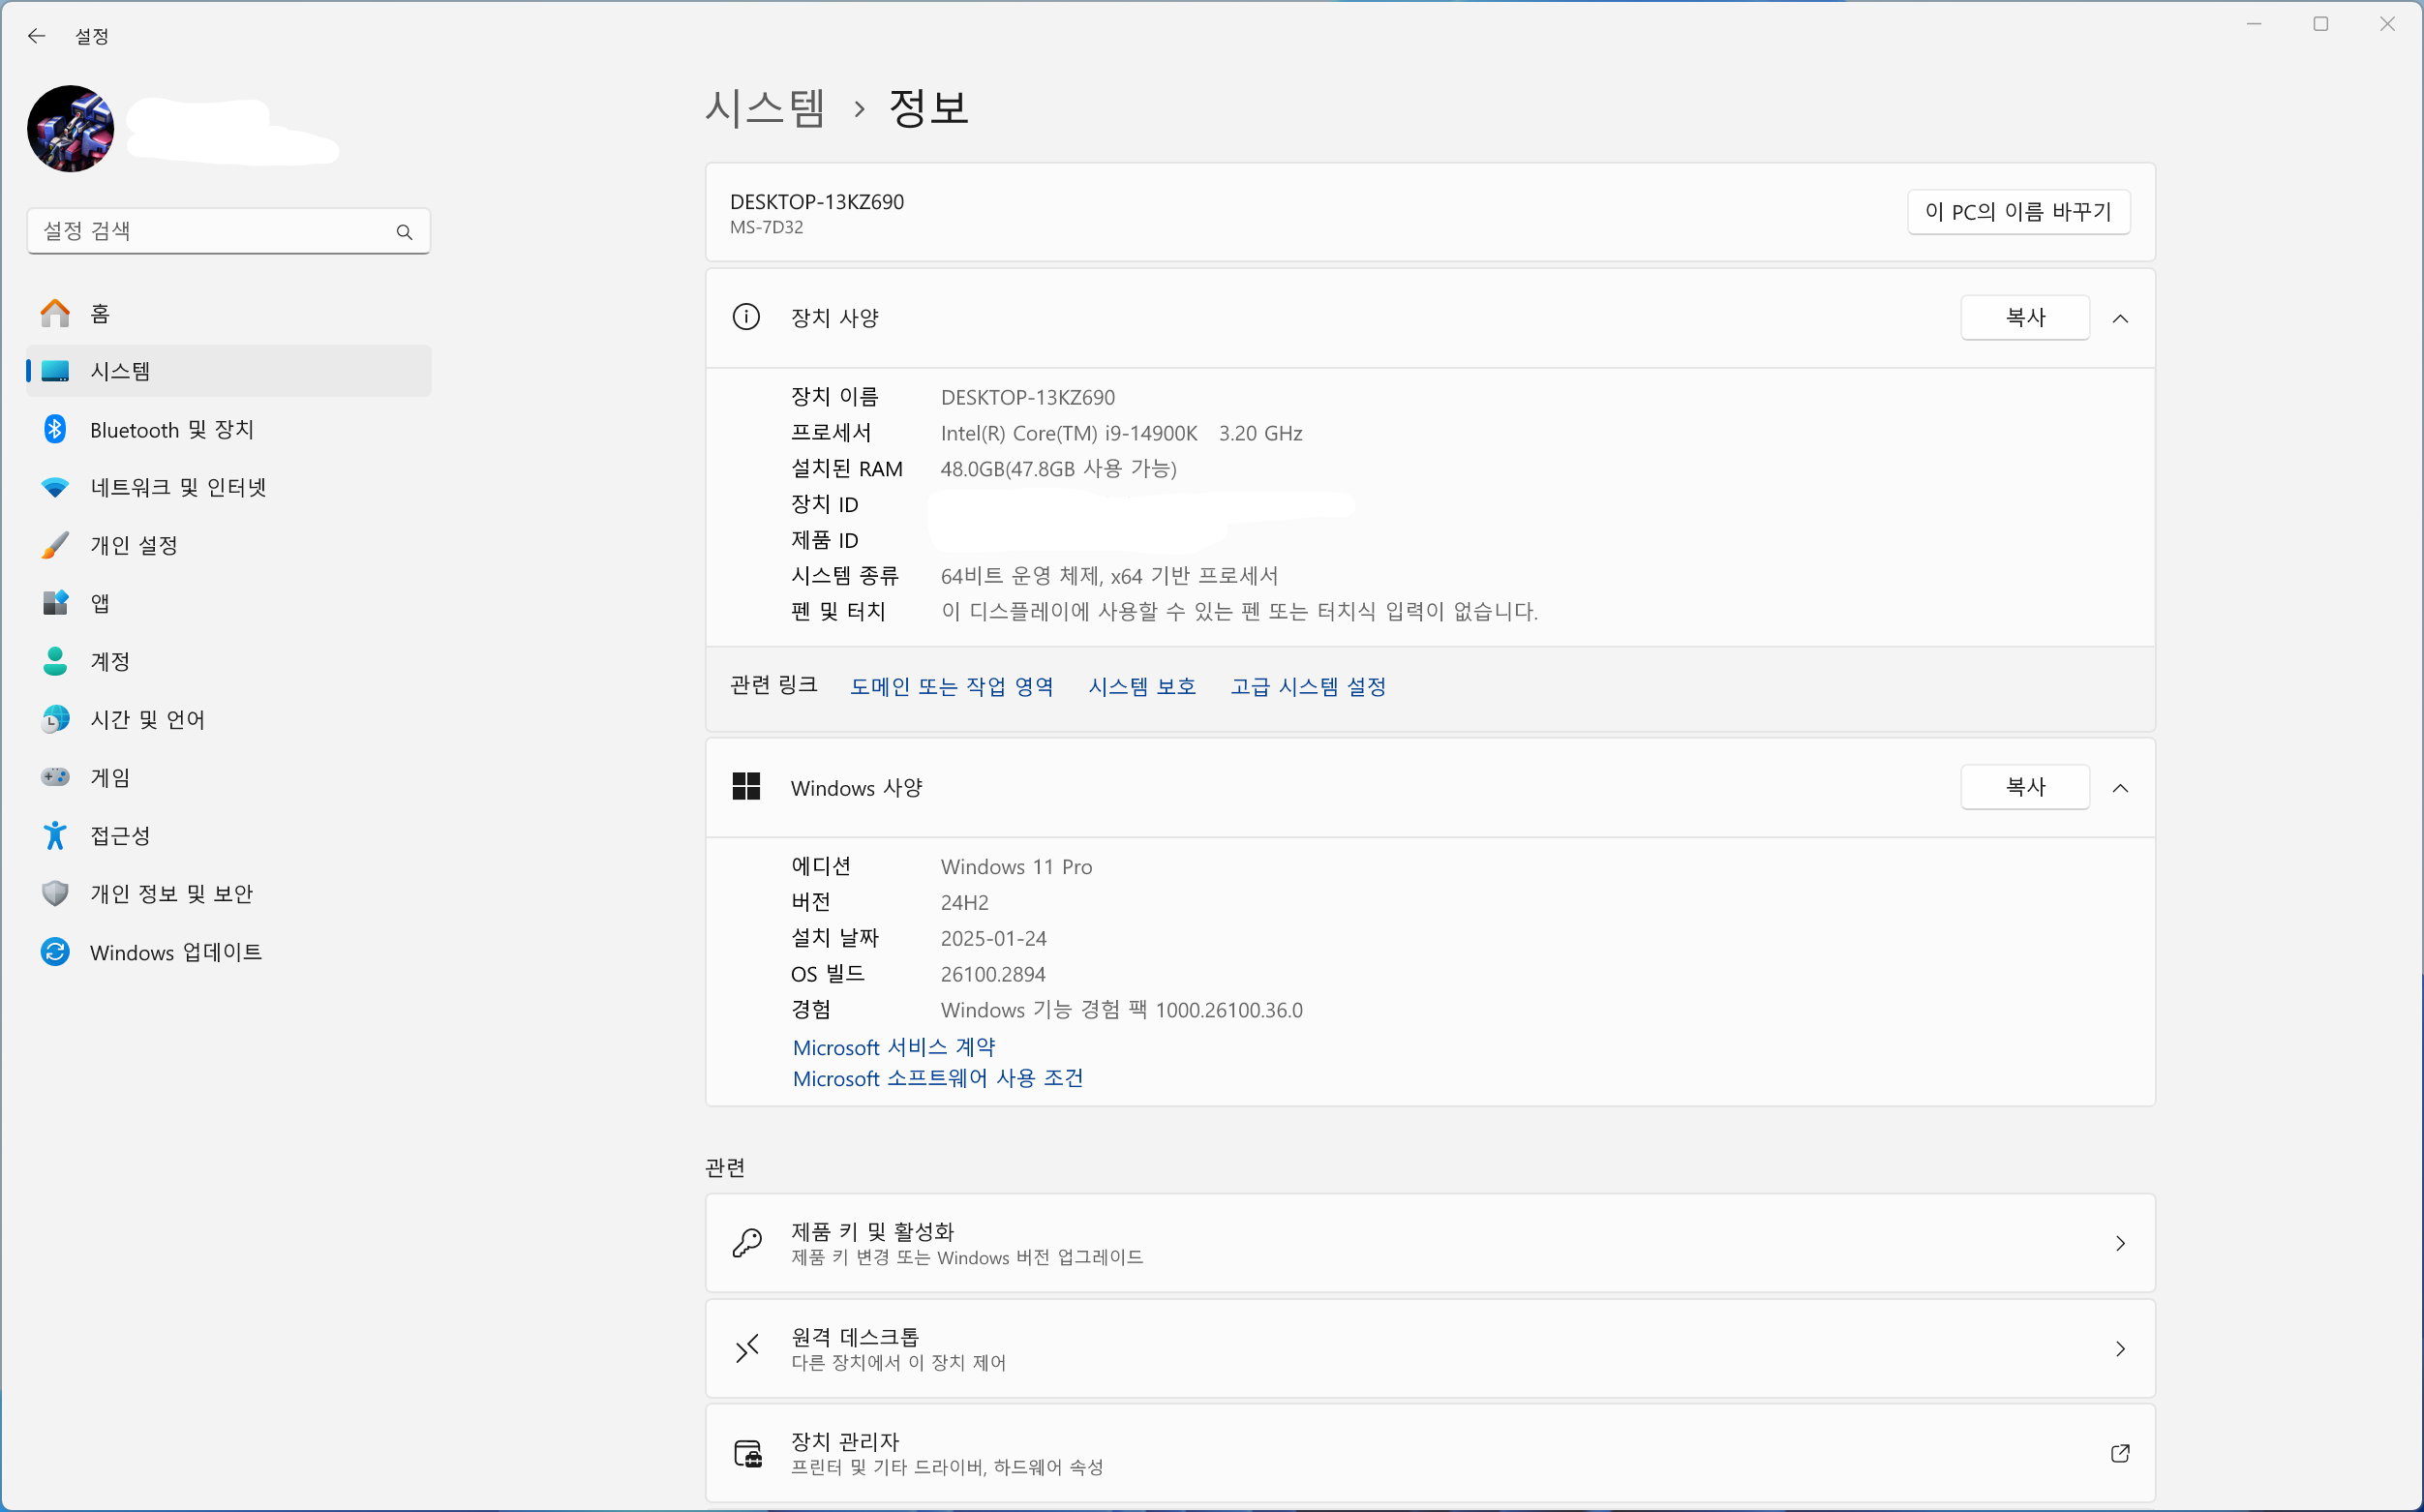Click the 개인 정보 및 보안 shield icon
The width and height of the screenshot is (2424, 1512).
(x=55, y=893)
